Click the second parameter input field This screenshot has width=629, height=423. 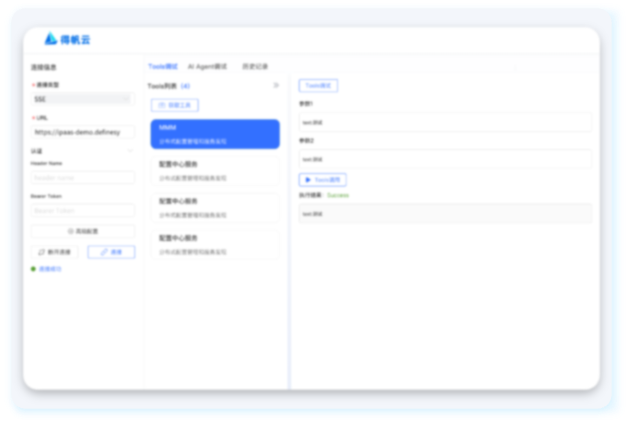(445, 159)
